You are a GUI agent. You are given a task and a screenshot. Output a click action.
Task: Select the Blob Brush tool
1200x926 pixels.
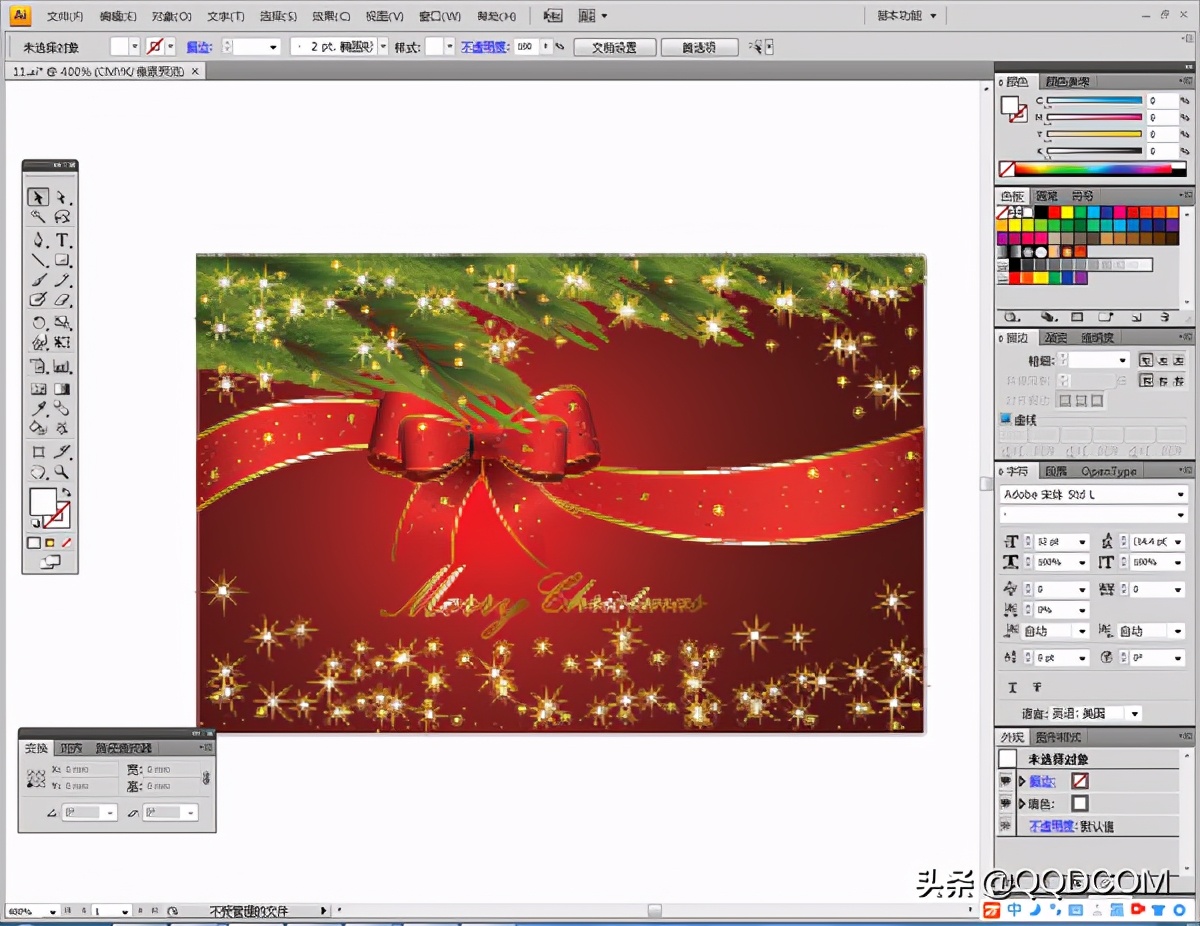[38, 300]
